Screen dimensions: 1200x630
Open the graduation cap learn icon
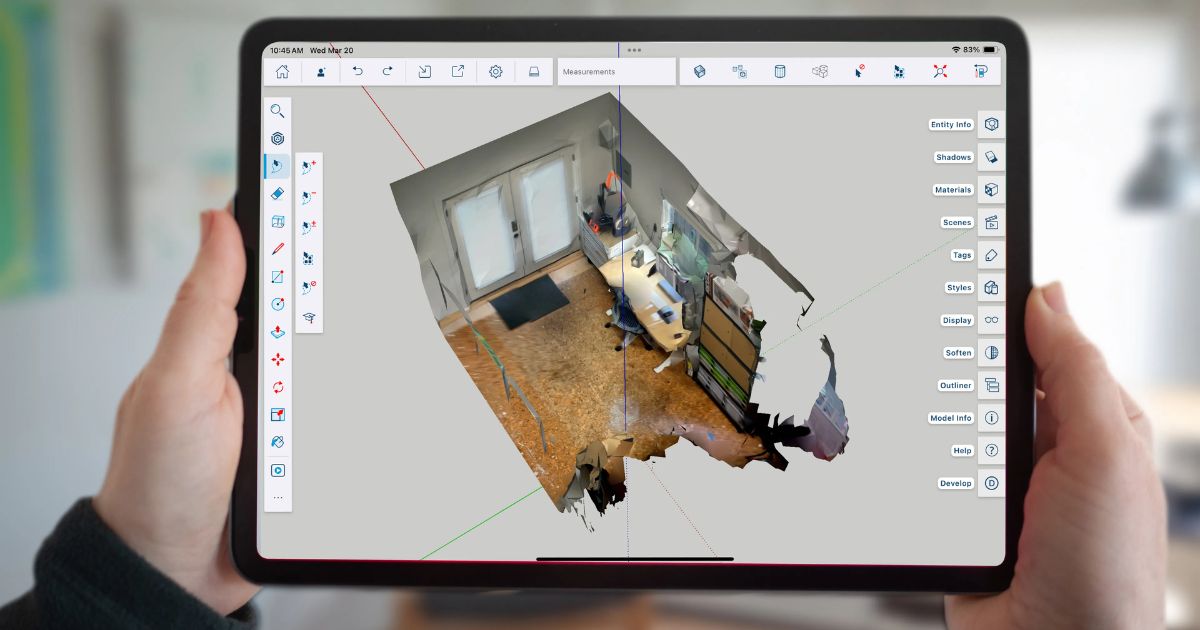point(309,317)
